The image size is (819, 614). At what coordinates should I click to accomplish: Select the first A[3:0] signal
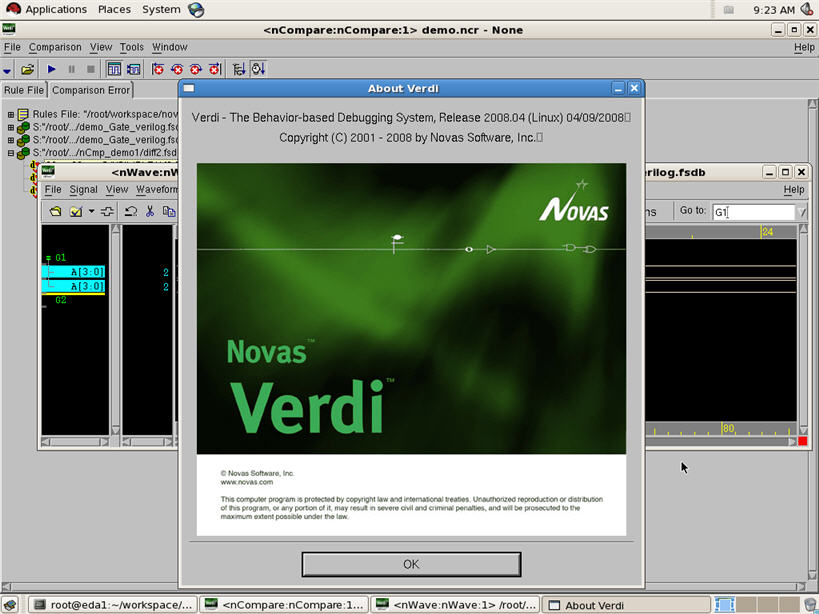87,272
